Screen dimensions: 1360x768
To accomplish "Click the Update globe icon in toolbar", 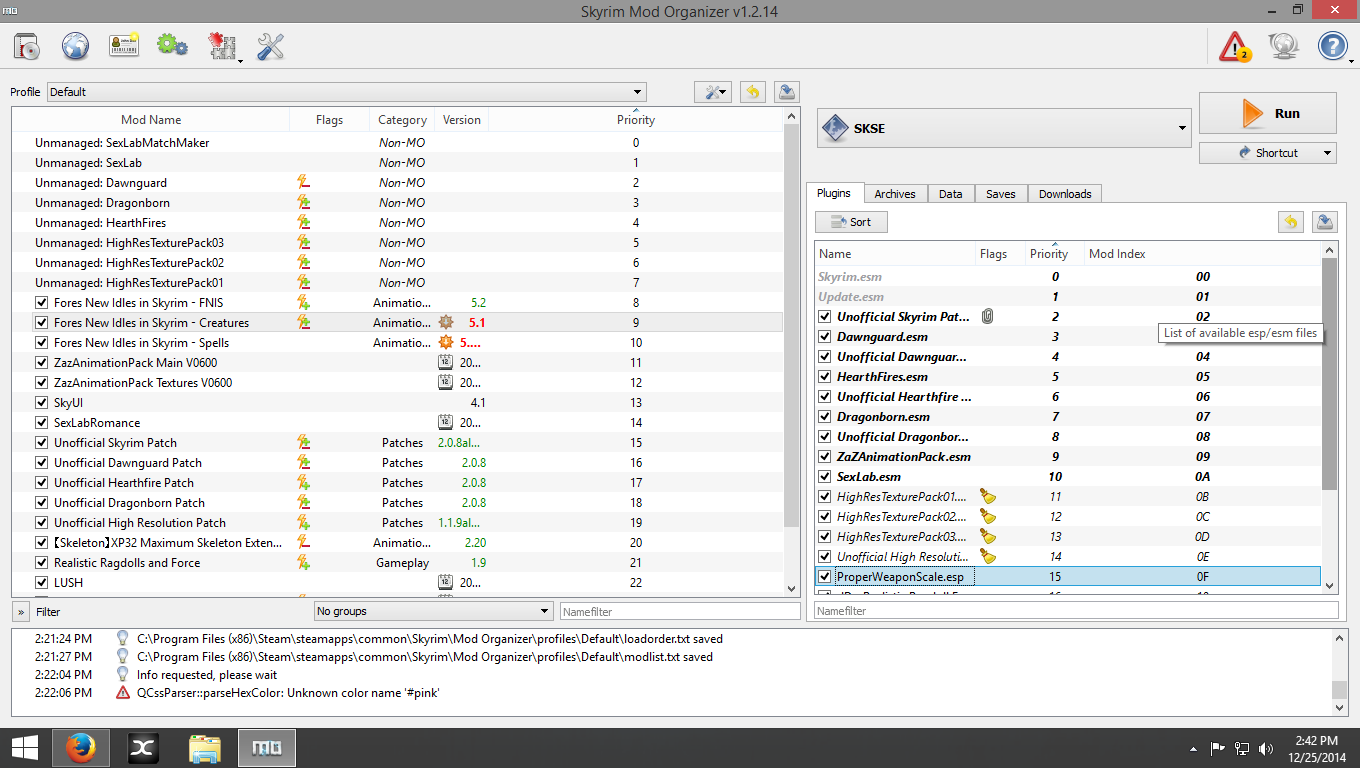I will click(1284, 46).
